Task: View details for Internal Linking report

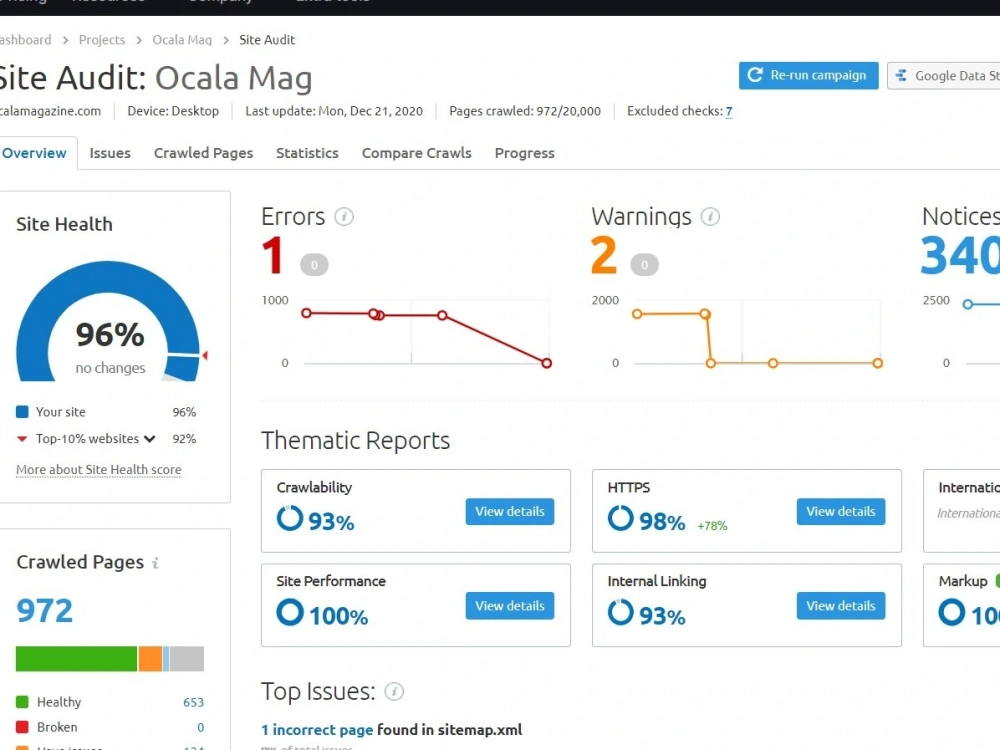Action: tap(841, 606)
